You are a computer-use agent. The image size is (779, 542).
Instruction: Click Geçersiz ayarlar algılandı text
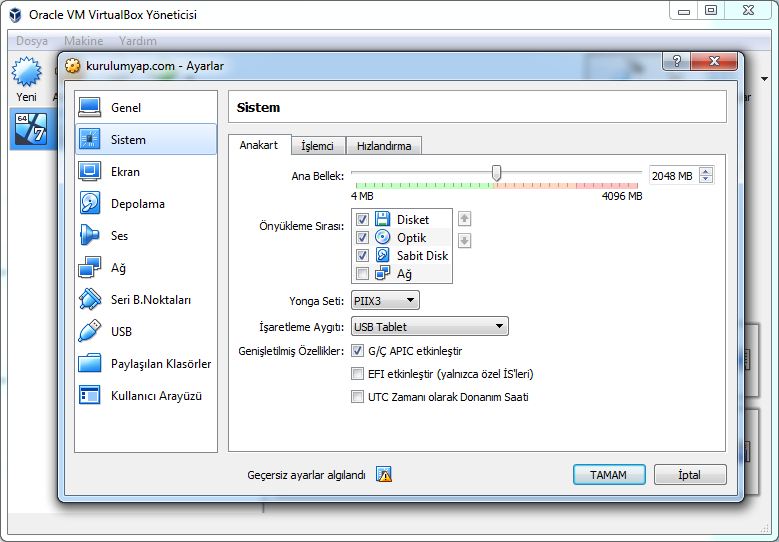point(307,475)
